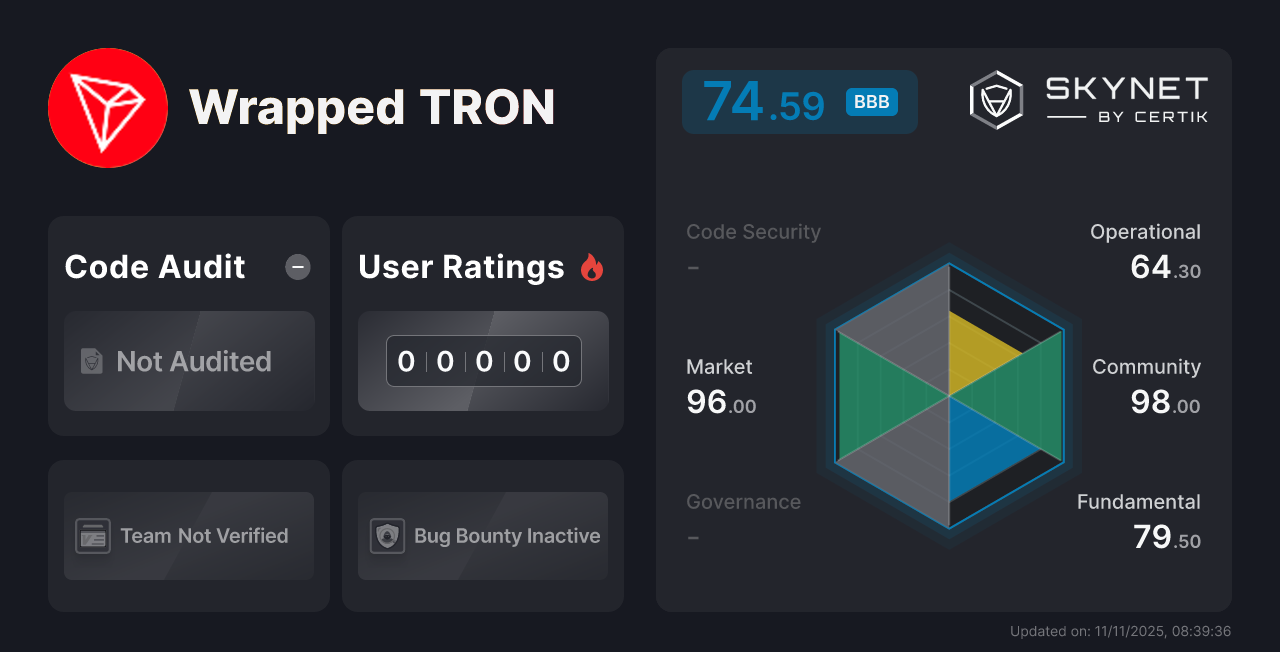Click the Updated on timestamp text

tap(1121, 631)
